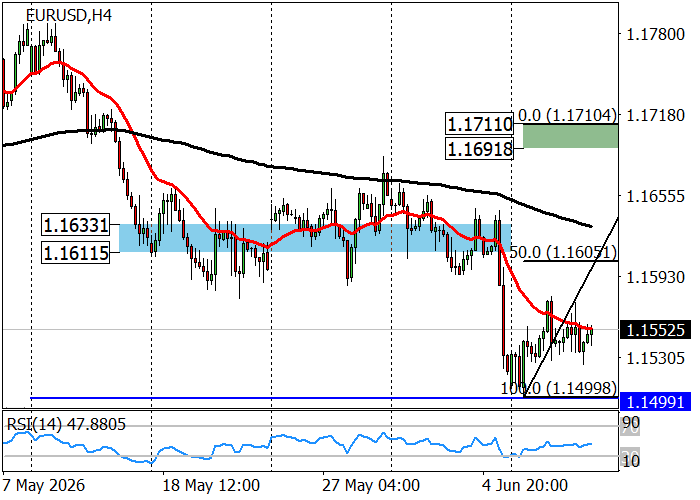Click the EURUSD,H4 chart title
The image size is (700, 500).
coord(69,16)
